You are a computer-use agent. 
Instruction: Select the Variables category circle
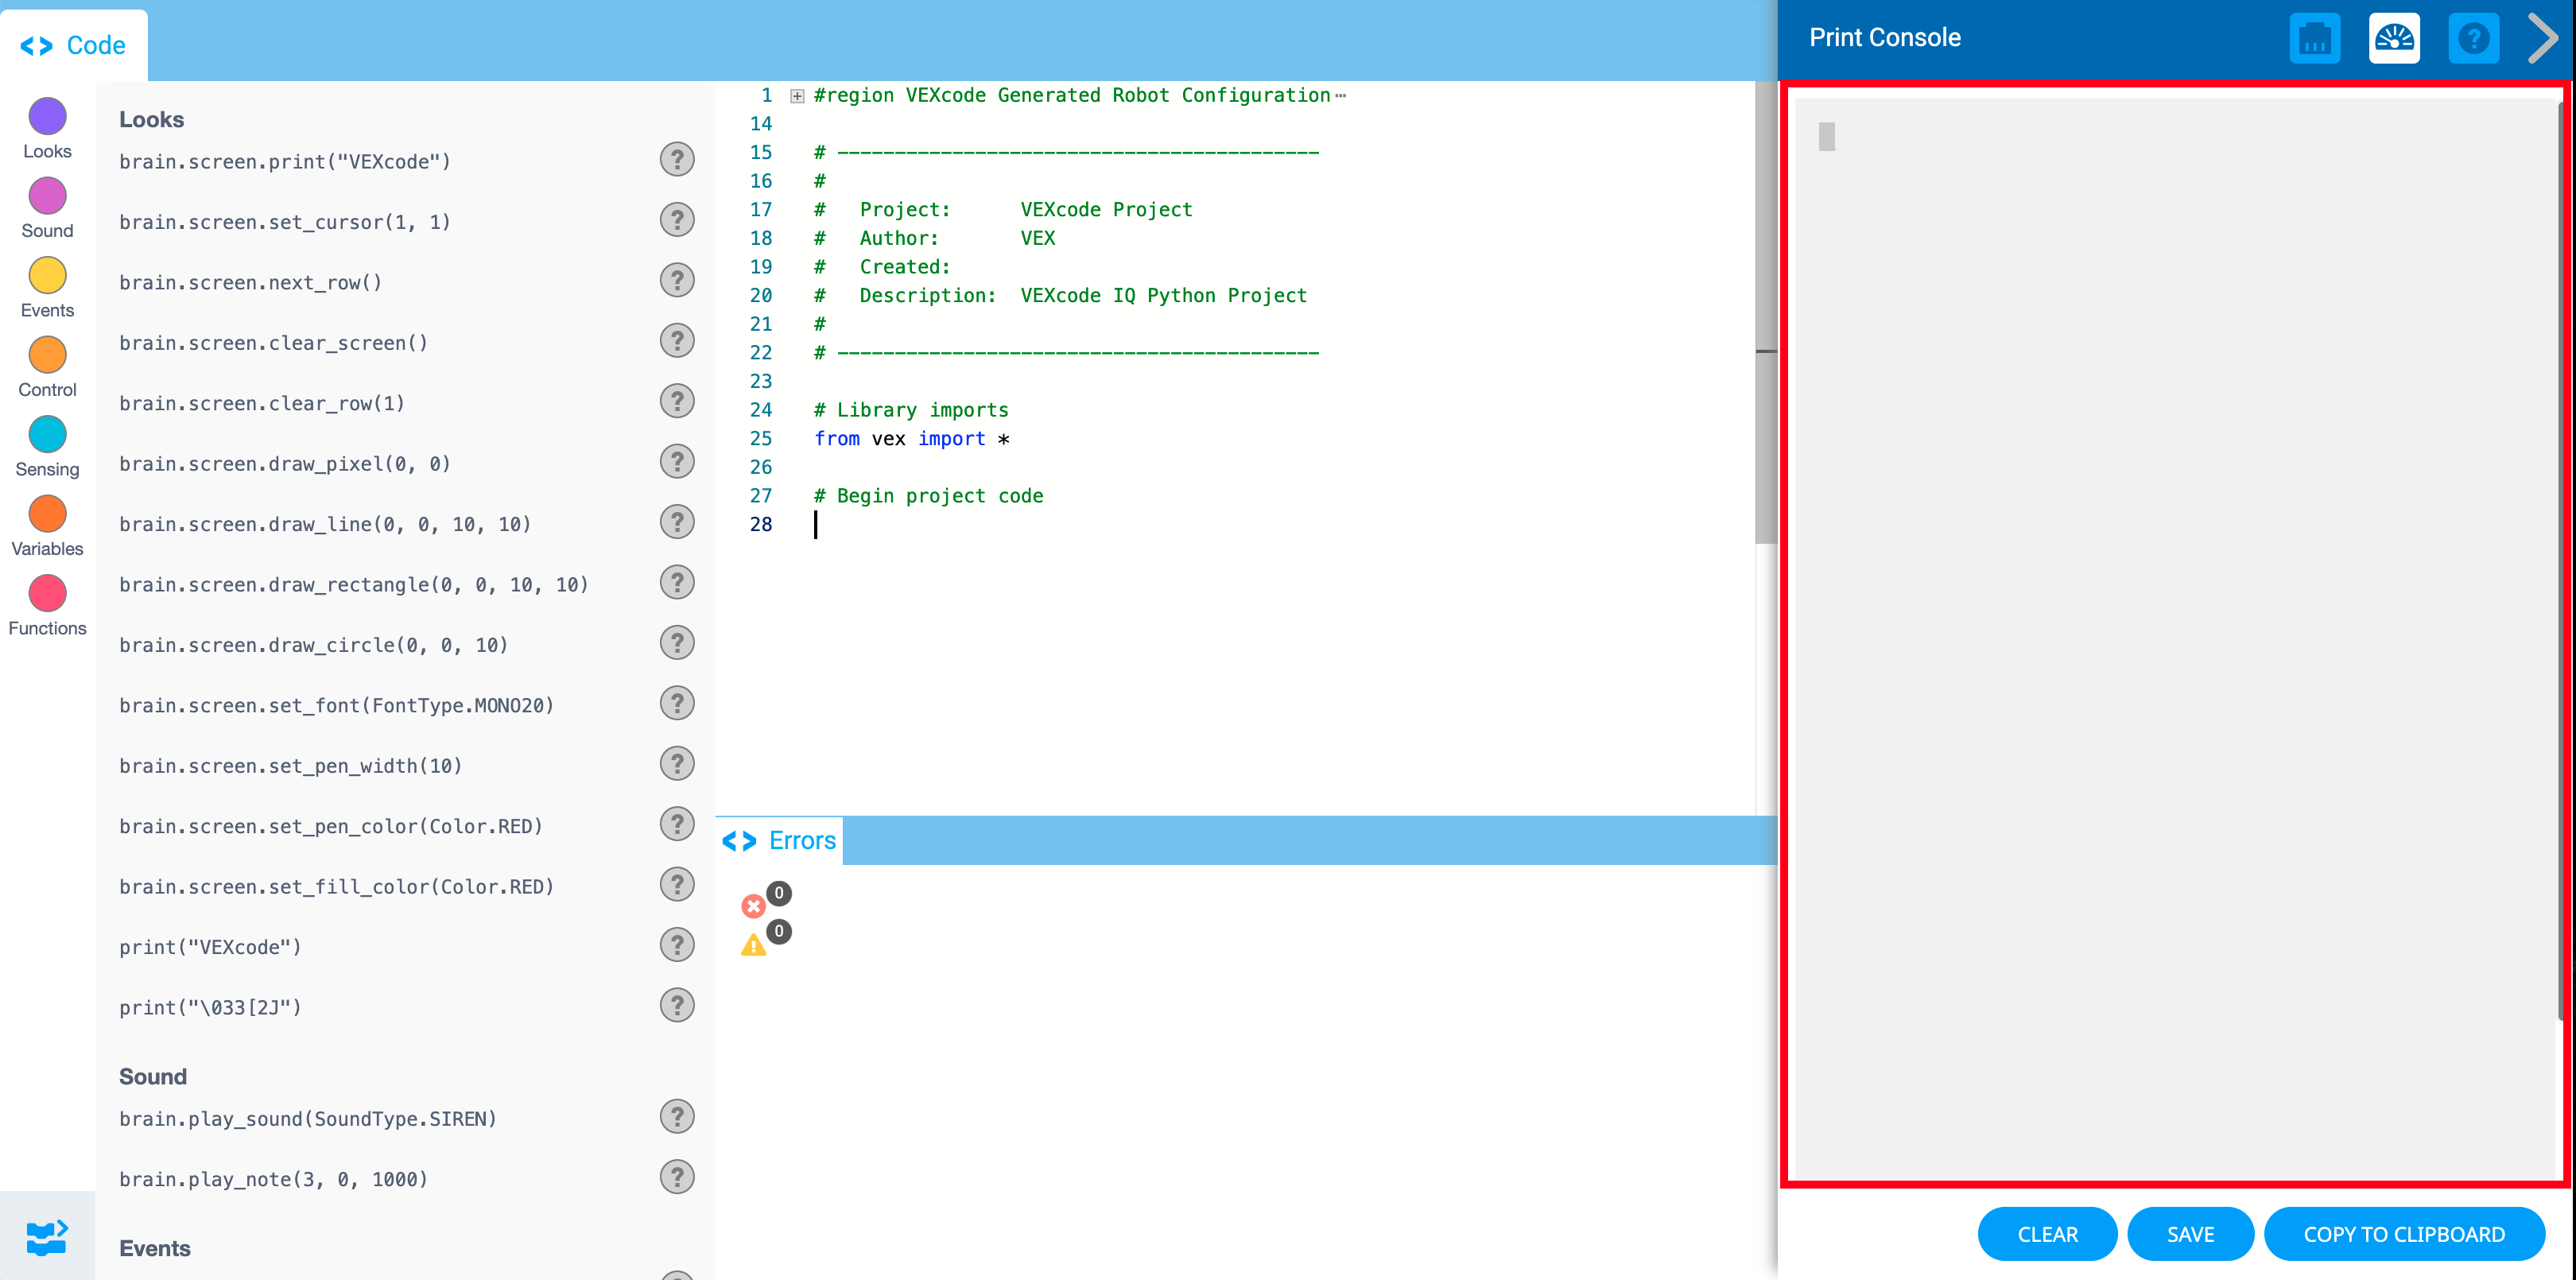coord(47,514)
